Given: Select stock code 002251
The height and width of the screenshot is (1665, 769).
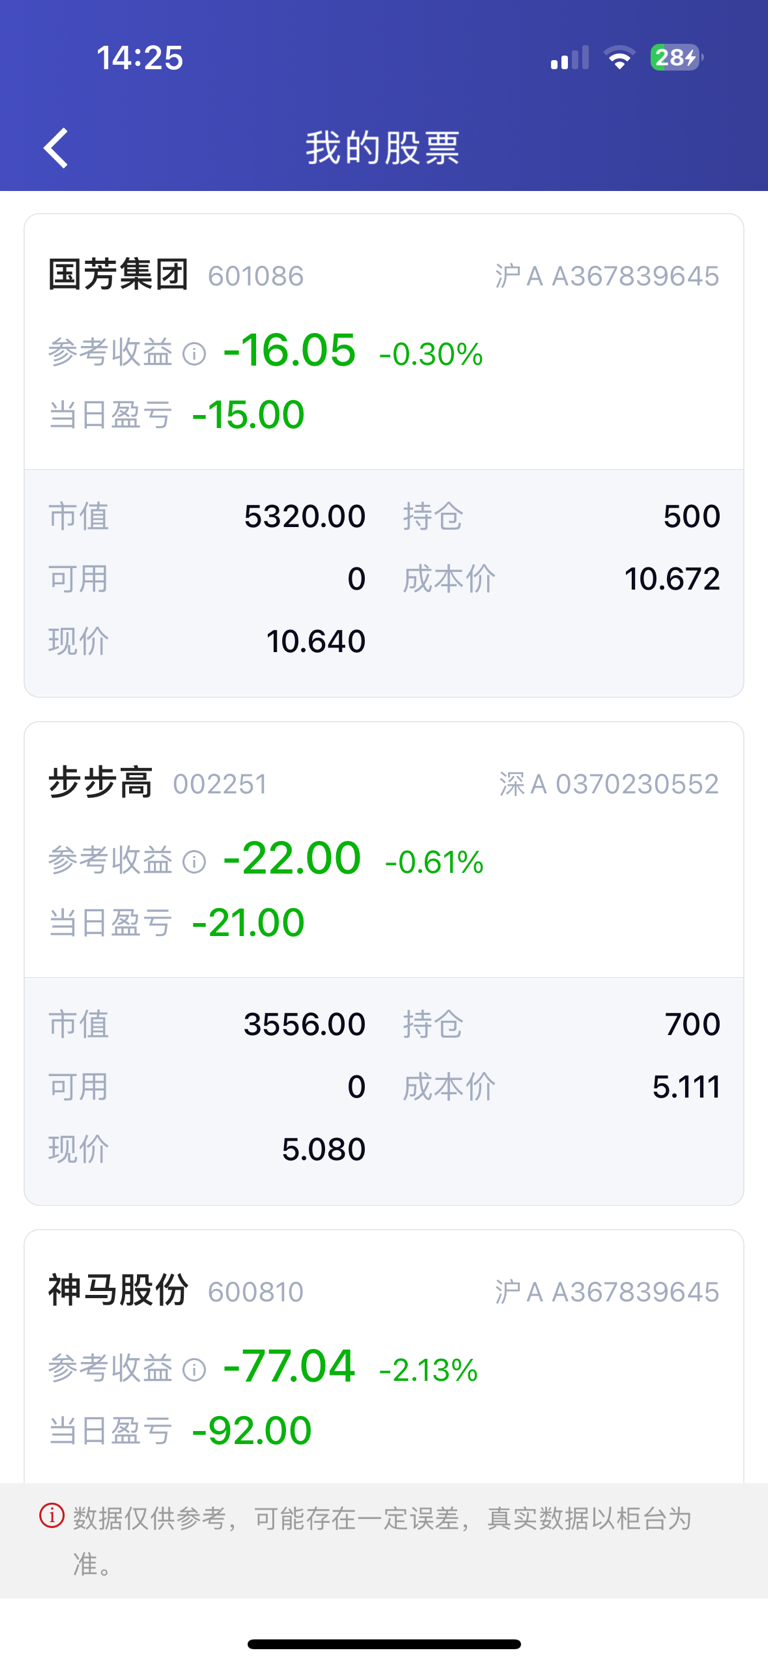Looking at the screenshot, I should point(220,784).
